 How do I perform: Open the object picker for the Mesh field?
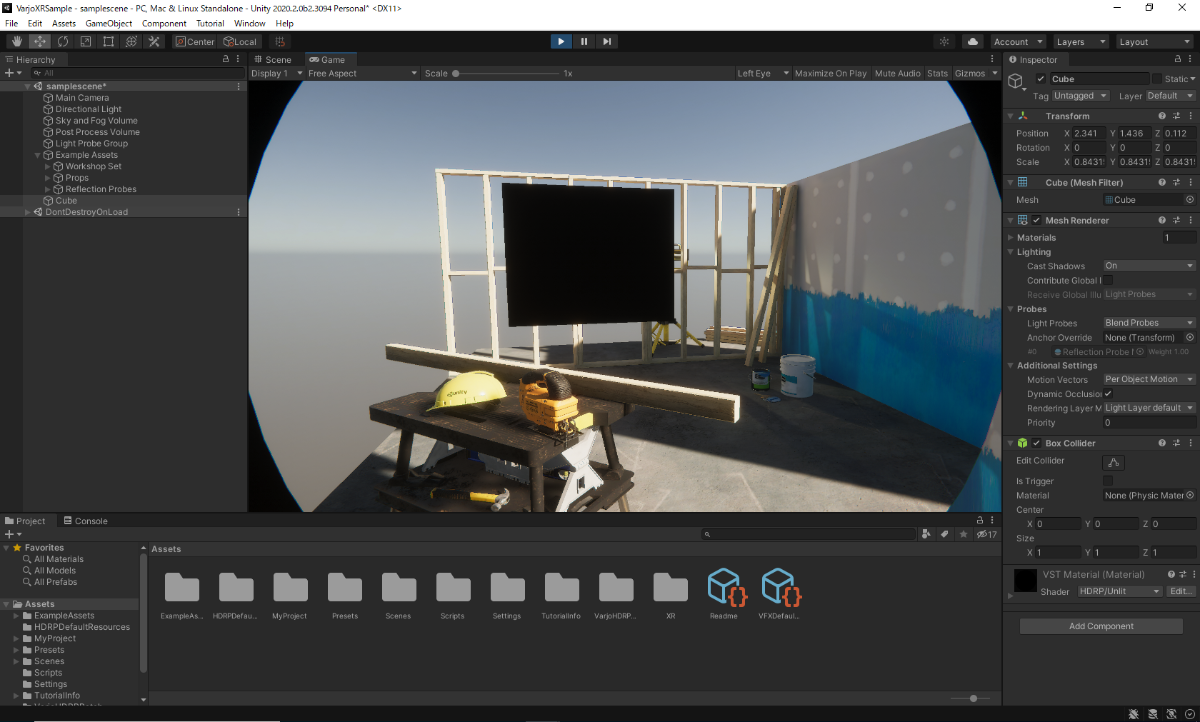click(1189, 200)
